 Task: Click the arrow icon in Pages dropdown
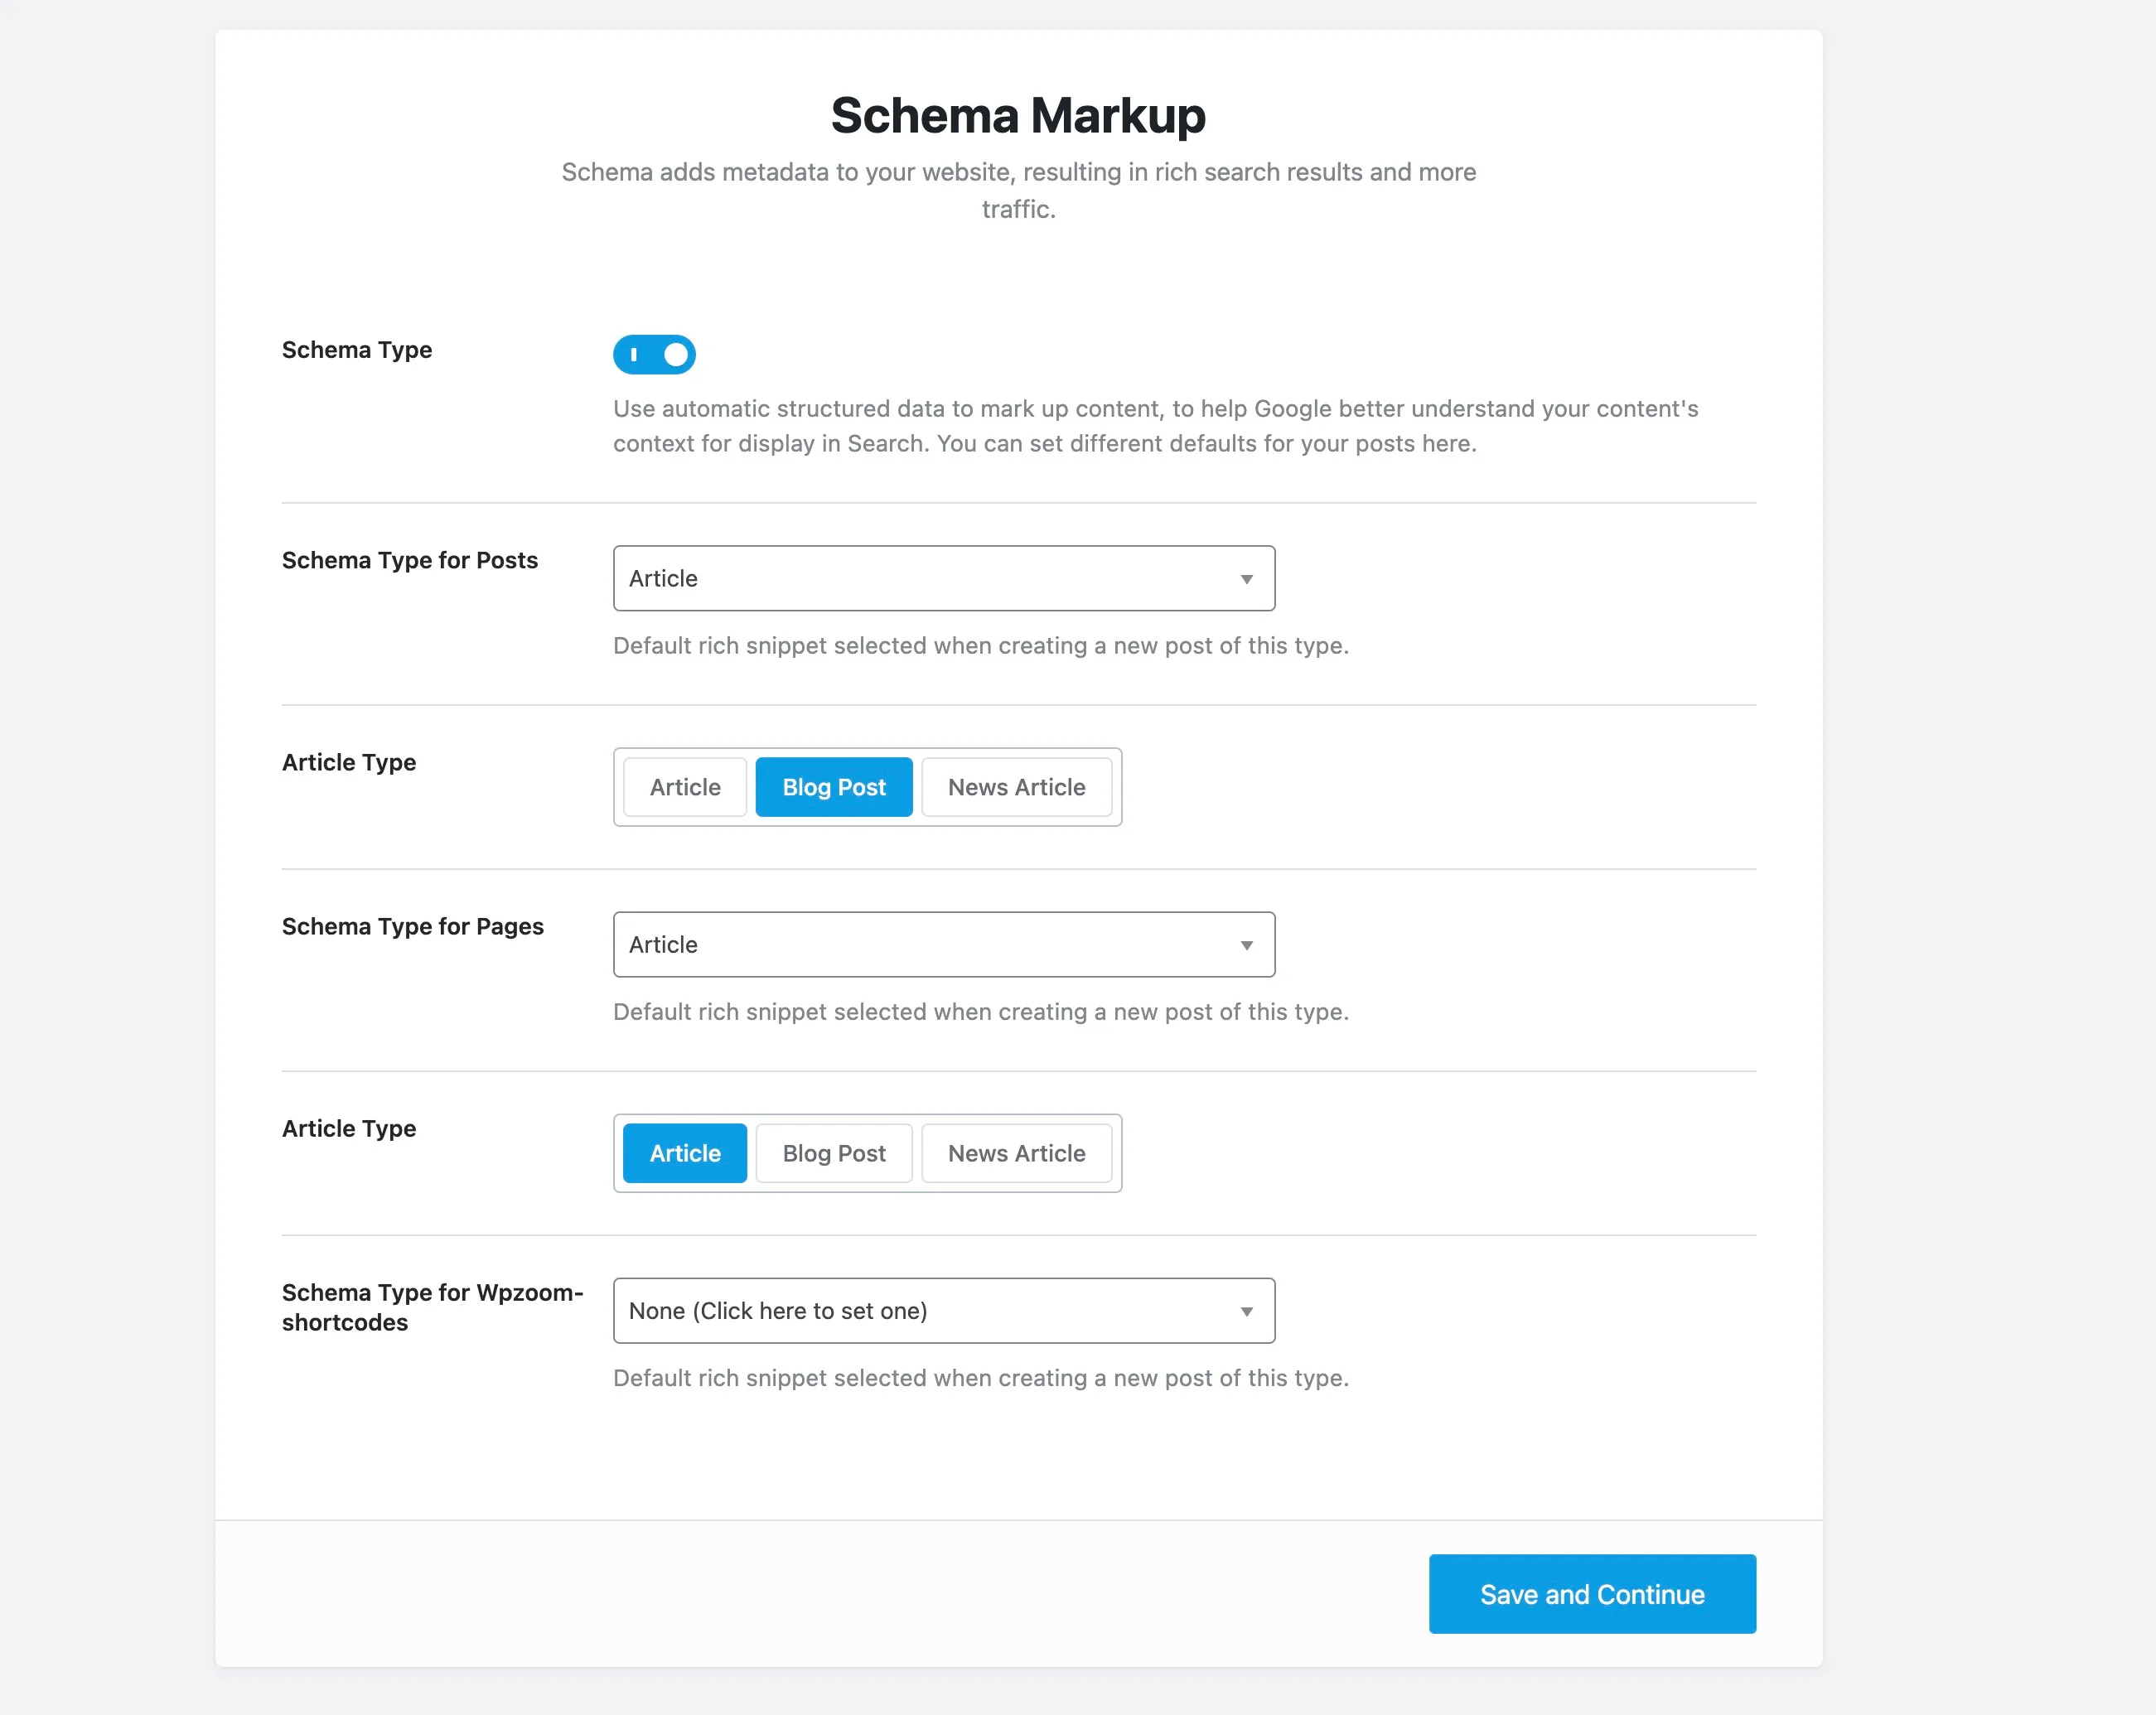pyautogui.click(x=1246, y=945)
